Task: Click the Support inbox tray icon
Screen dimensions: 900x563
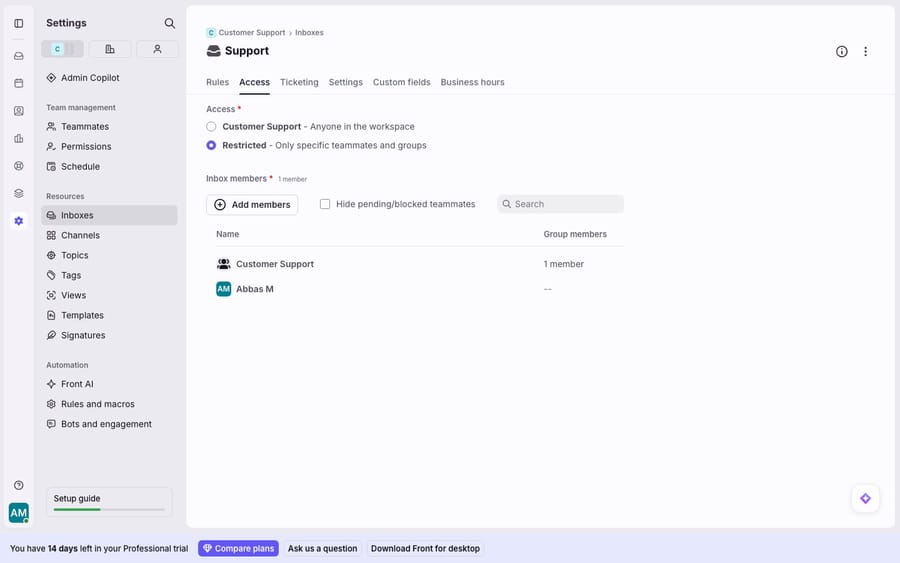Action: point(214,51)
